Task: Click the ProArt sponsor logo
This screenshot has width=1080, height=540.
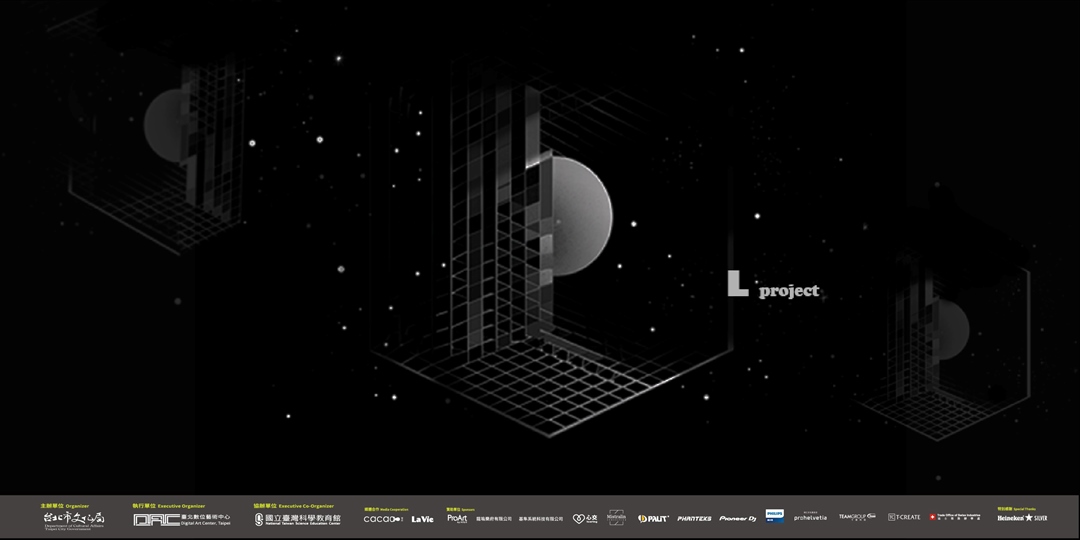Action: [457, 518]
